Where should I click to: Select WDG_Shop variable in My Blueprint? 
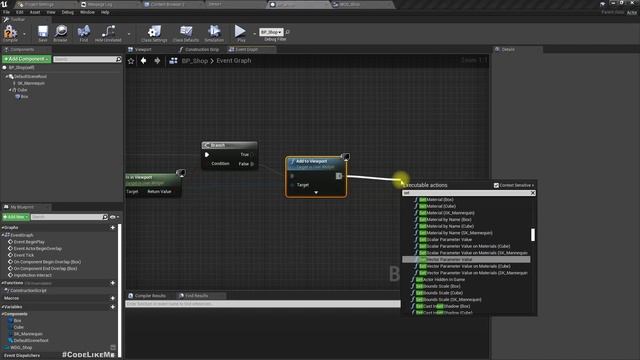point(21,348)
